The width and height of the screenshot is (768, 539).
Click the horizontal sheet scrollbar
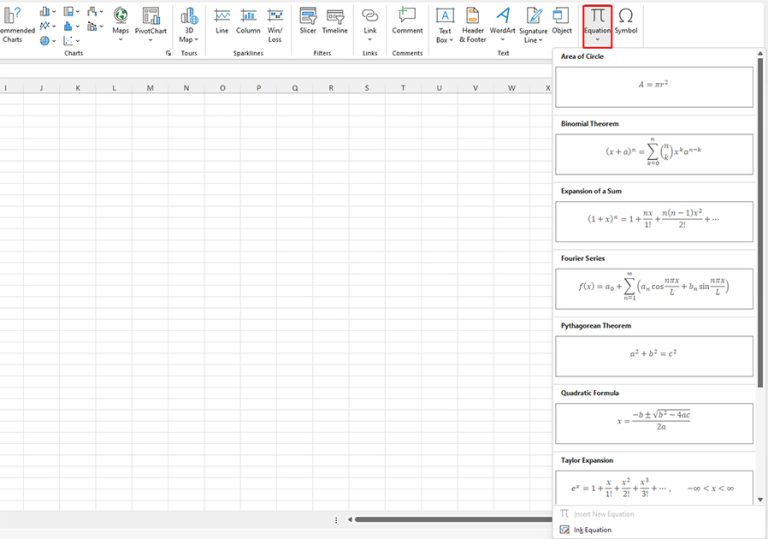click(x=453, y=519)
